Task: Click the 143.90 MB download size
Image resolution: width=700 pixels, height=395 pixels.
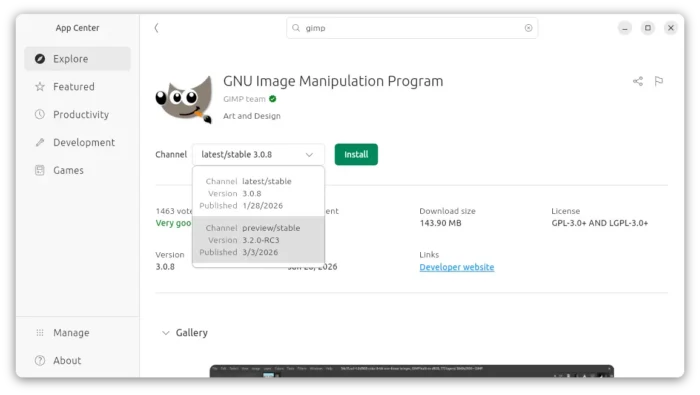Action: tap(440, 223)
